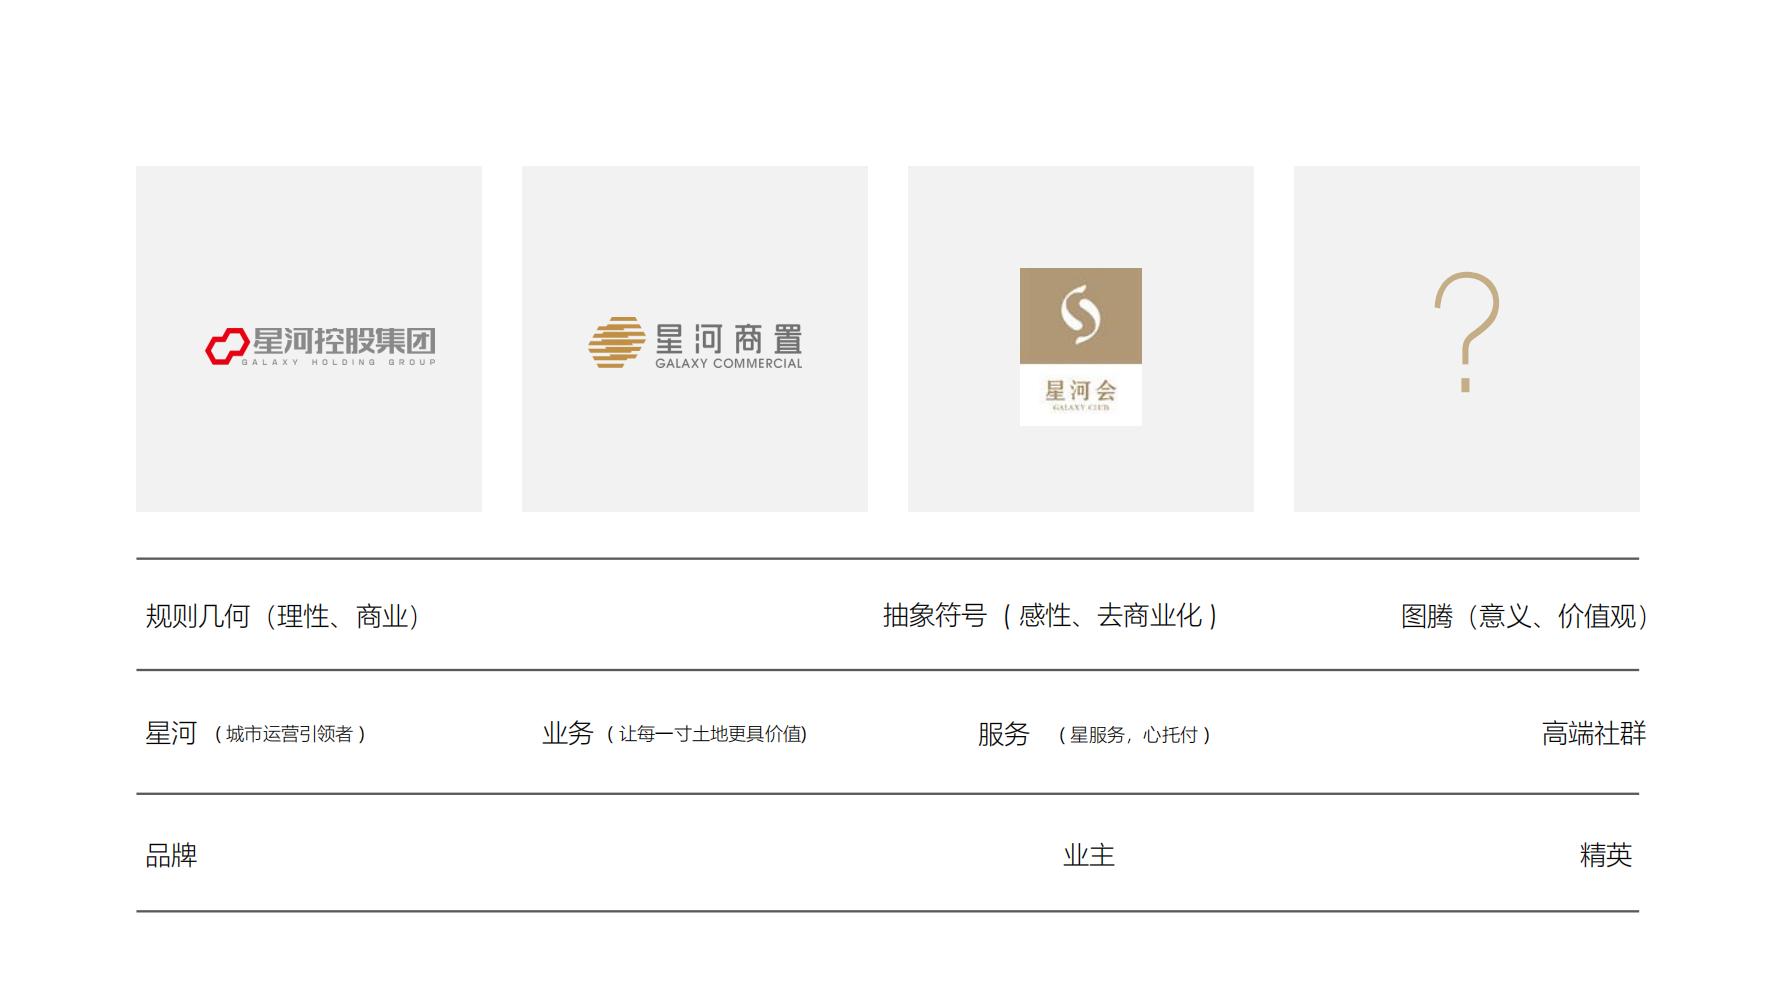Click the 业务 label
Screen dimensions: 1778x1000
tap(568, 733)
